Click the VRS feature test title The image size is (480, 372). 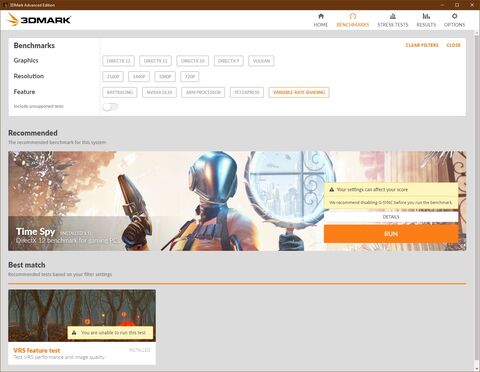pos(37,350)
